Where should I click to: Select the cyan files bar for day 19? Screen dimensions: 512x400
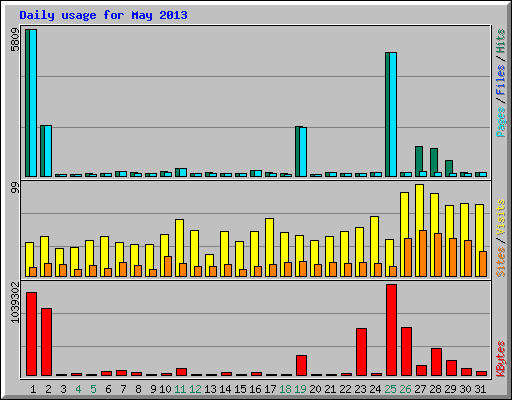coord(303,152)
